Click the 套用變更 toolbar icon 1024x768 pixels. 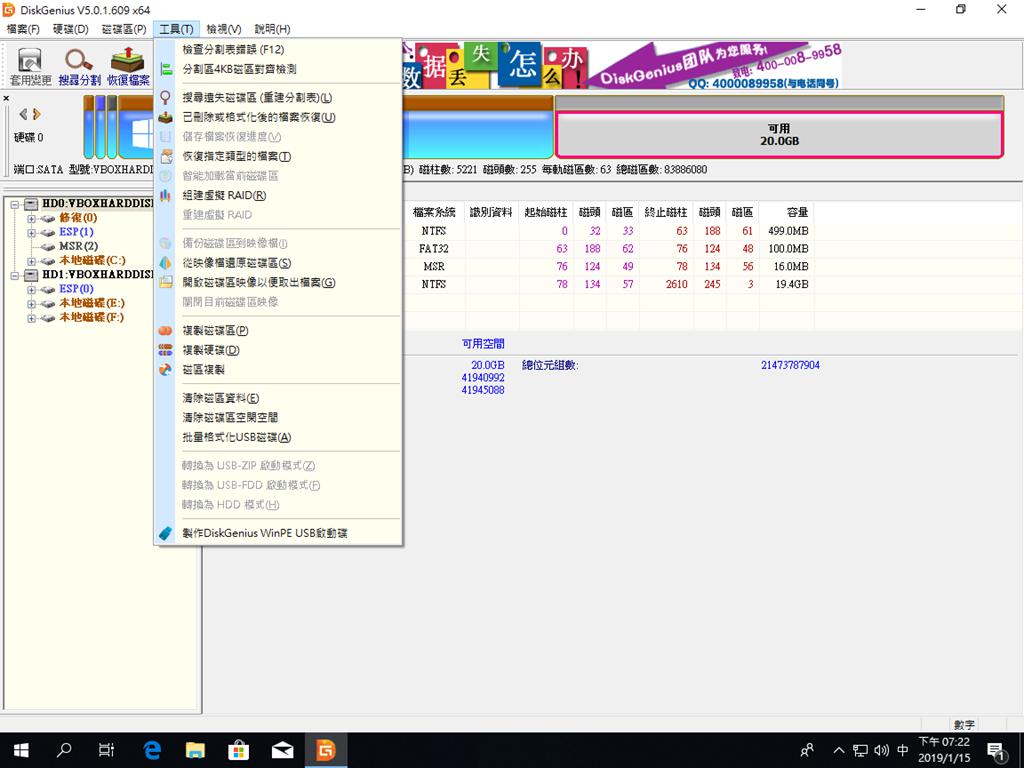pyautogui.click(x=30, y=67)
